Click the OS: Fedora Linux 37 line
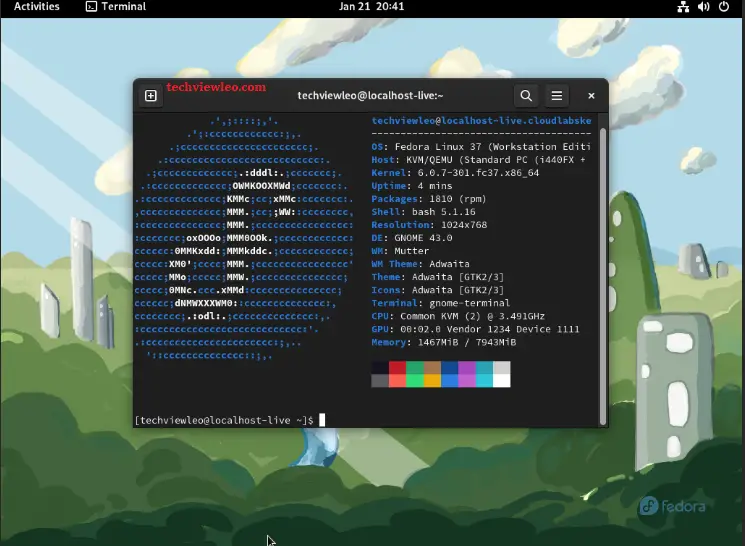 (481, 147)
